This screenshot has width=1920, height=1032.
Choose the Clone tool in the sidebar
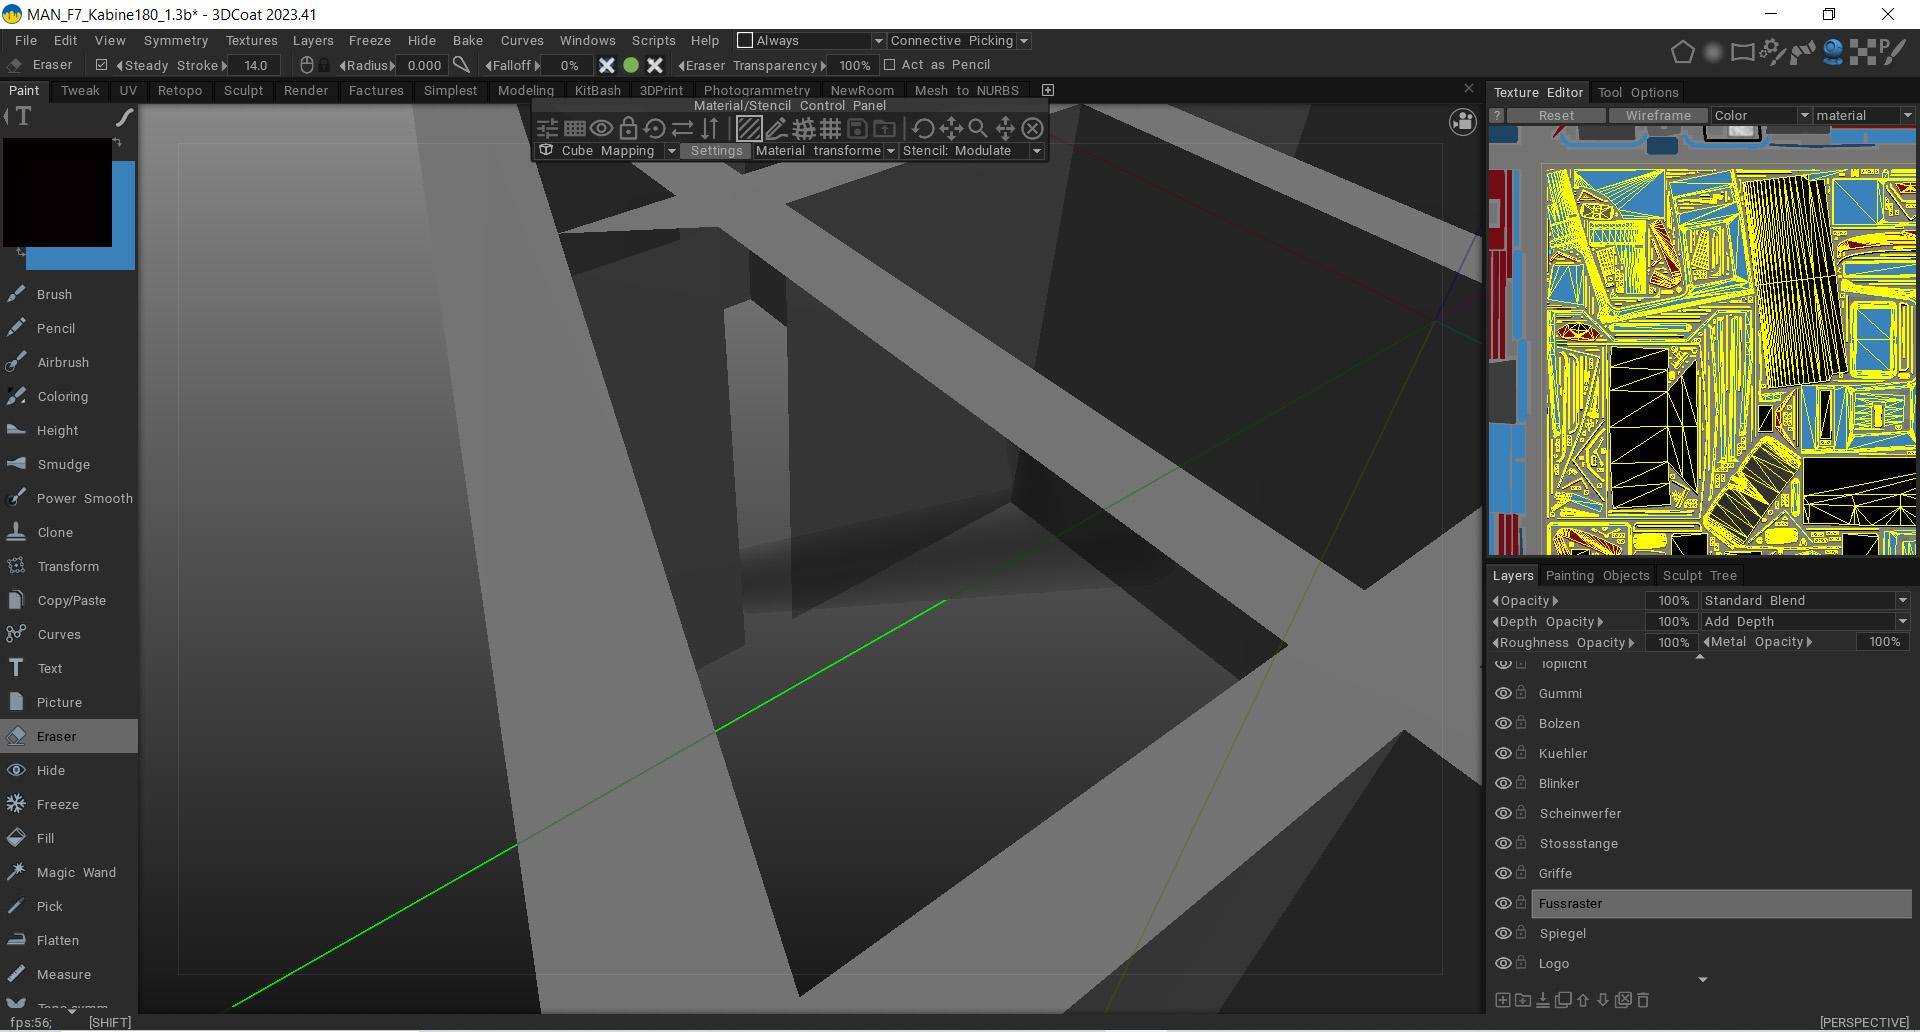tap(55, 532)
